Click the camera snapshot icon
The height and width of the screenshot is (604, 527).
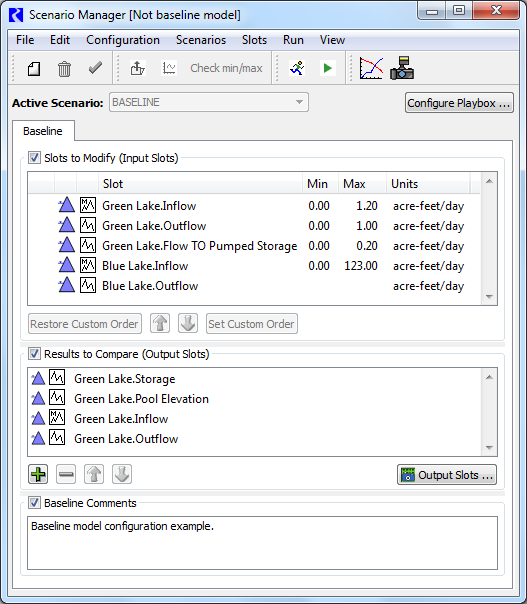pyautogui.click(x=402, y=68)
